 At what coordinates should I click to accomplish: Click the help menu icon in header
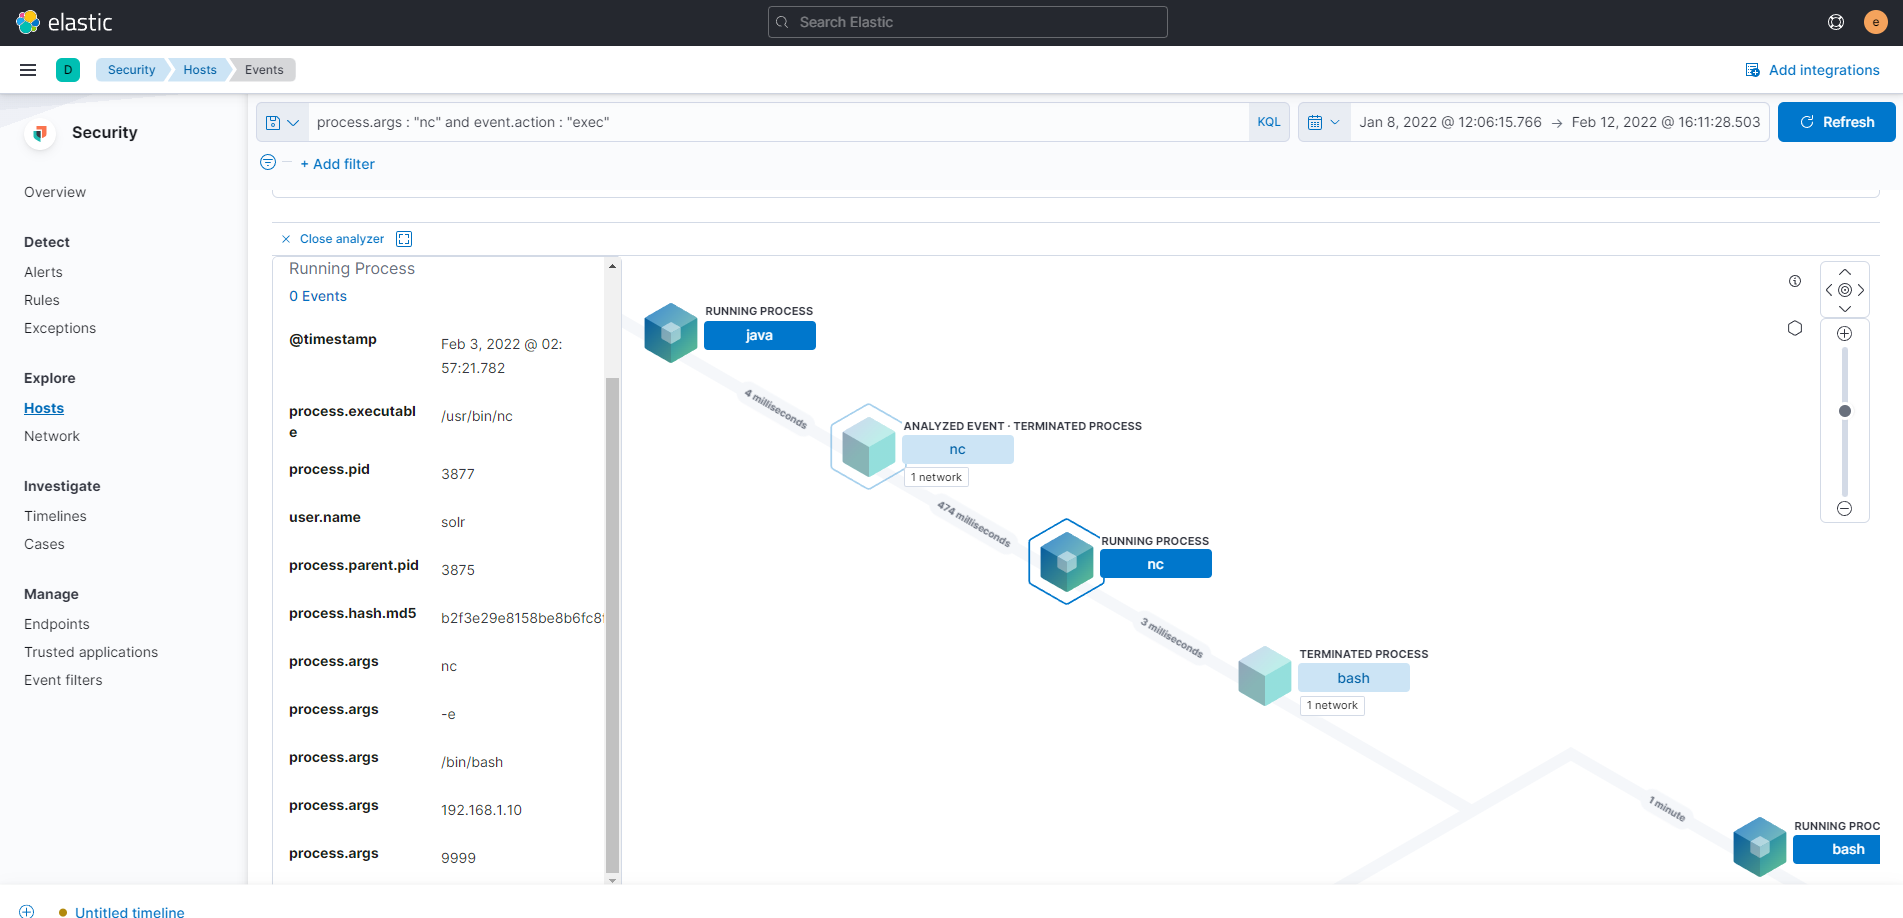pos(1836,22)
